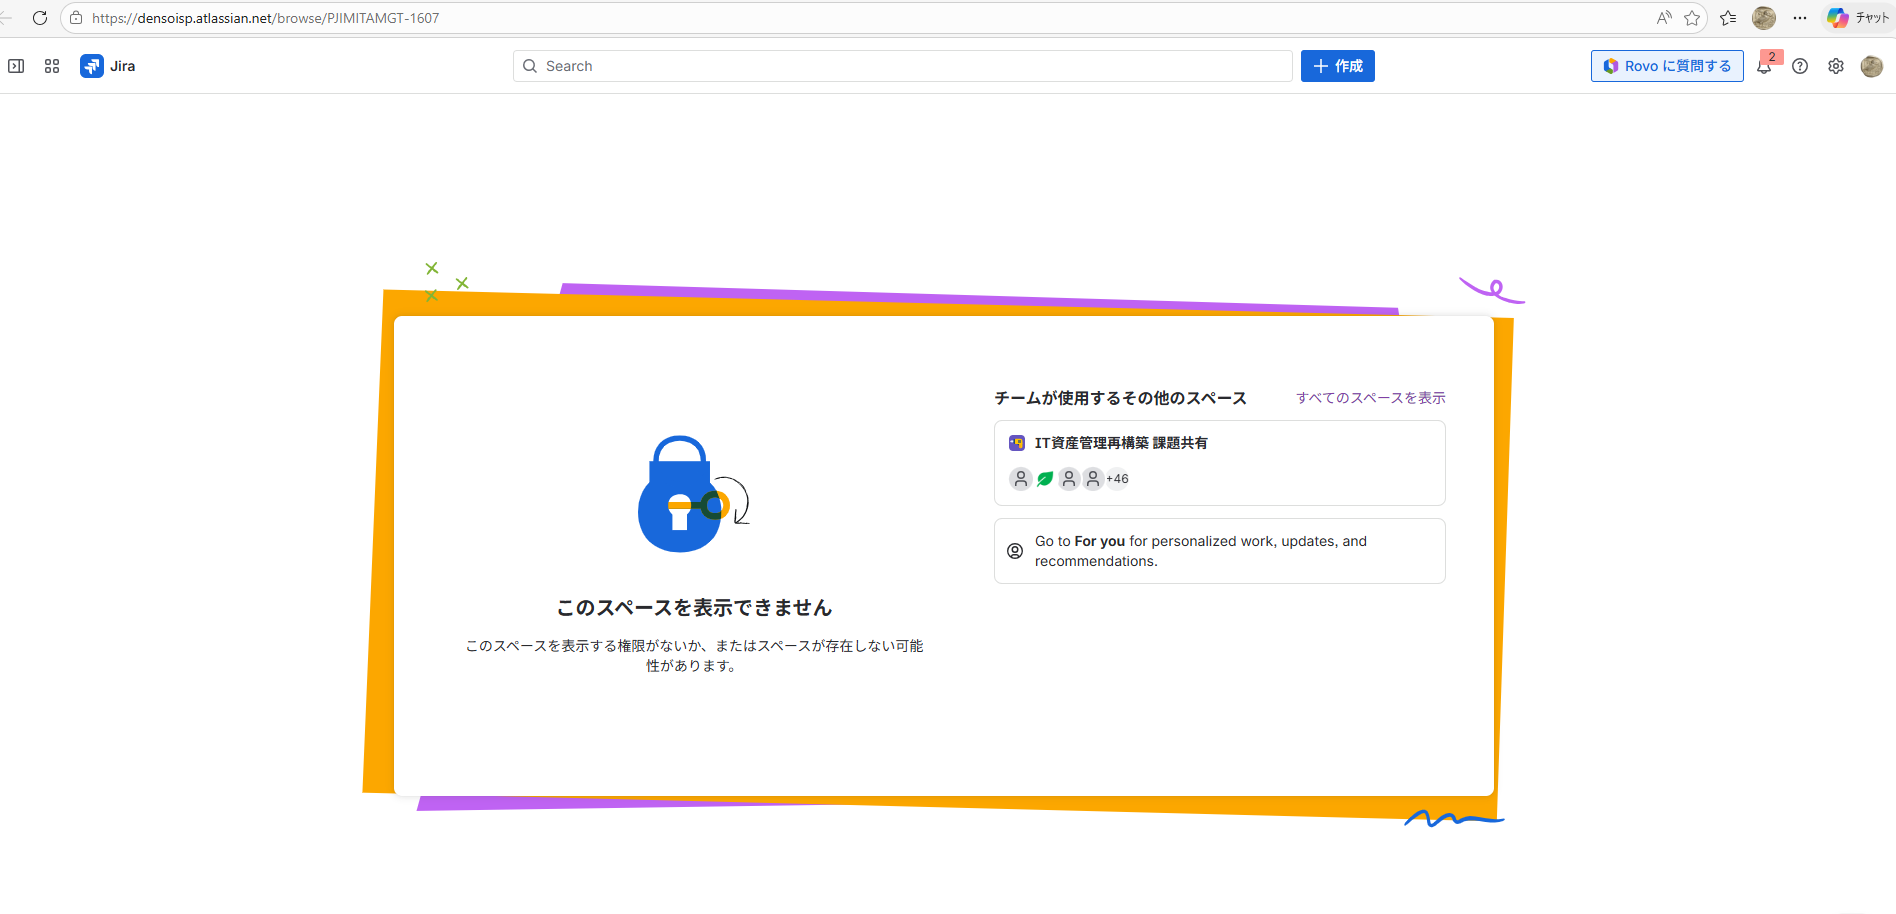The image size is (1896, 914).
Task: Go to Jira home via Jira logo
Action: click(108, 66)
